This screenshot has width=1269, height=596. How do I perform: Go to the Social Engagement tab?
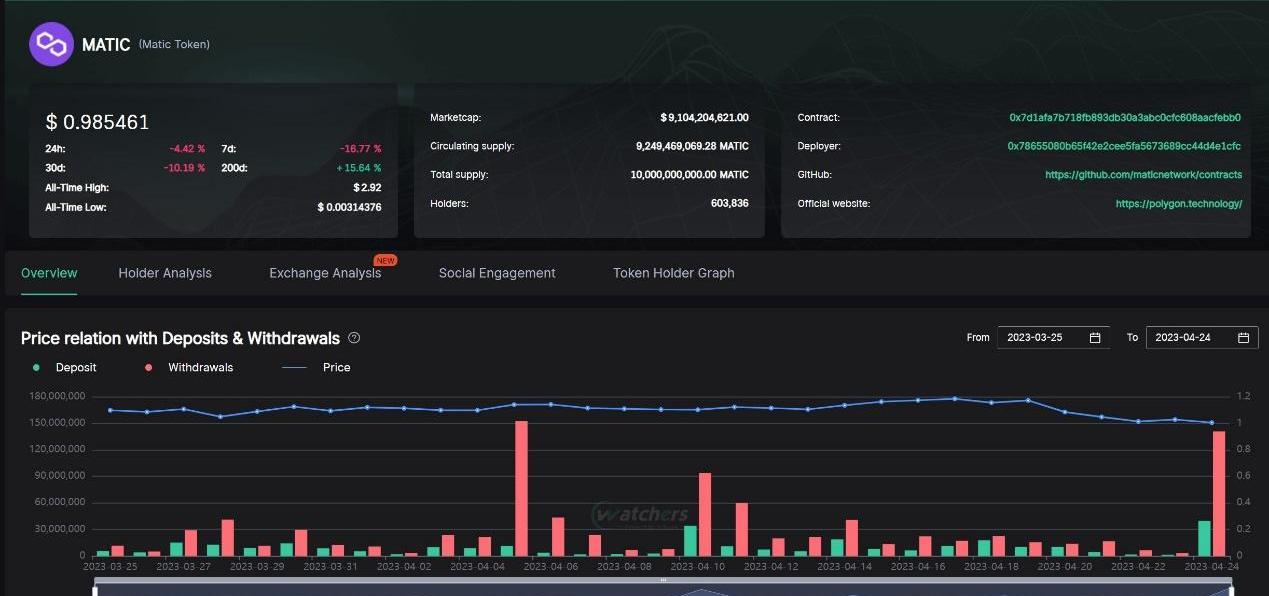[x=497, y=273]
